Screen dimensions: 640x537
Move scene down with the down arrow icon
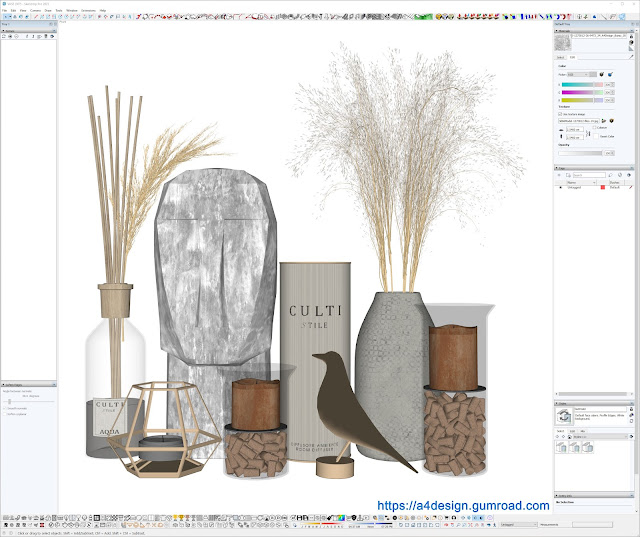33,36
